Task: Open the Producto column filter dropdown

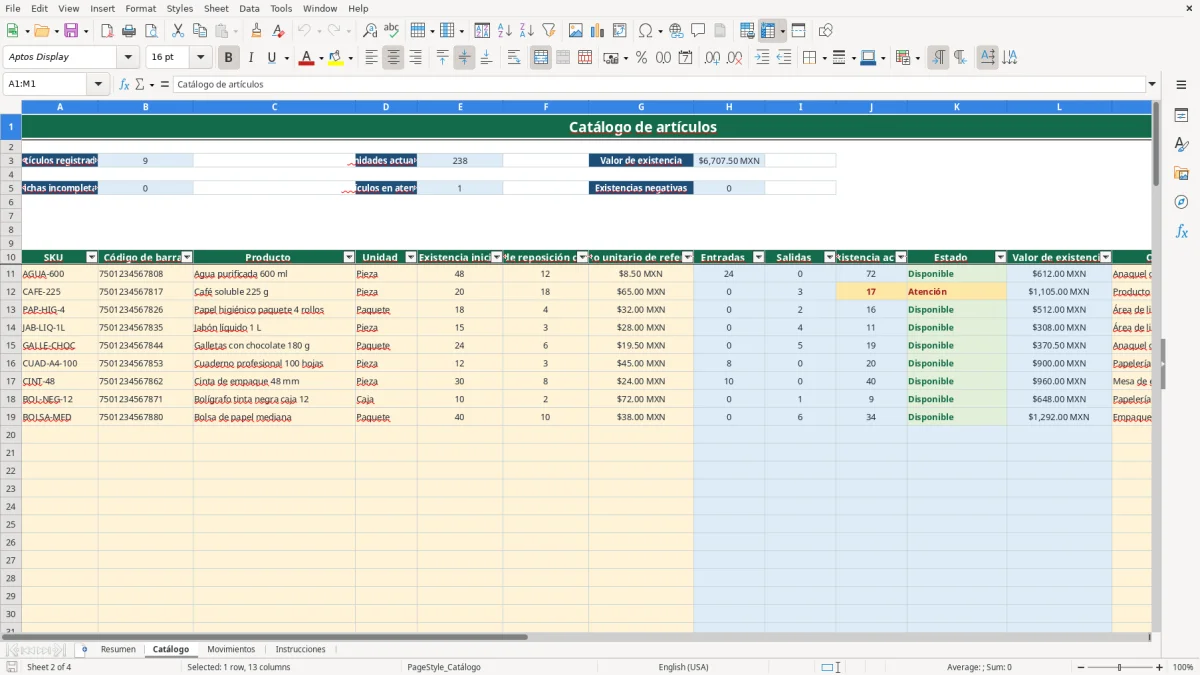Action: click(349, 257)
